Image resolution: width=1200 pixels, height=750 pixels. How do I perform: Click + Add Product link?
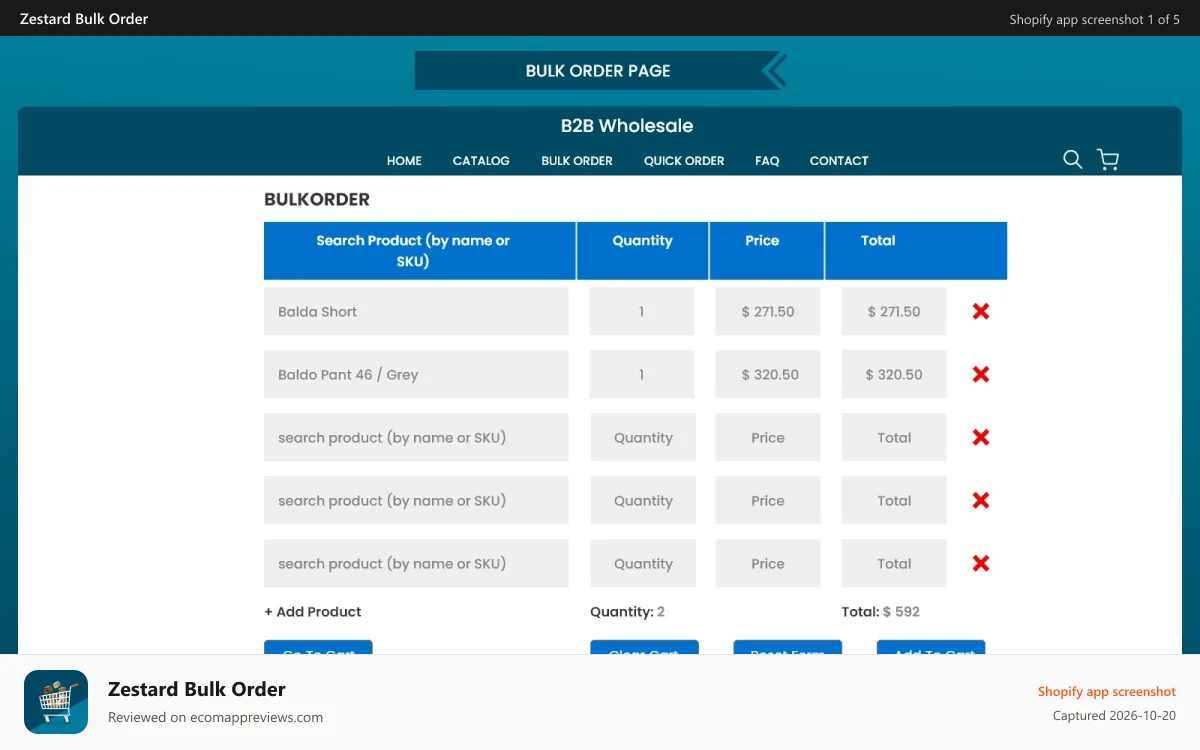(313, 612)
